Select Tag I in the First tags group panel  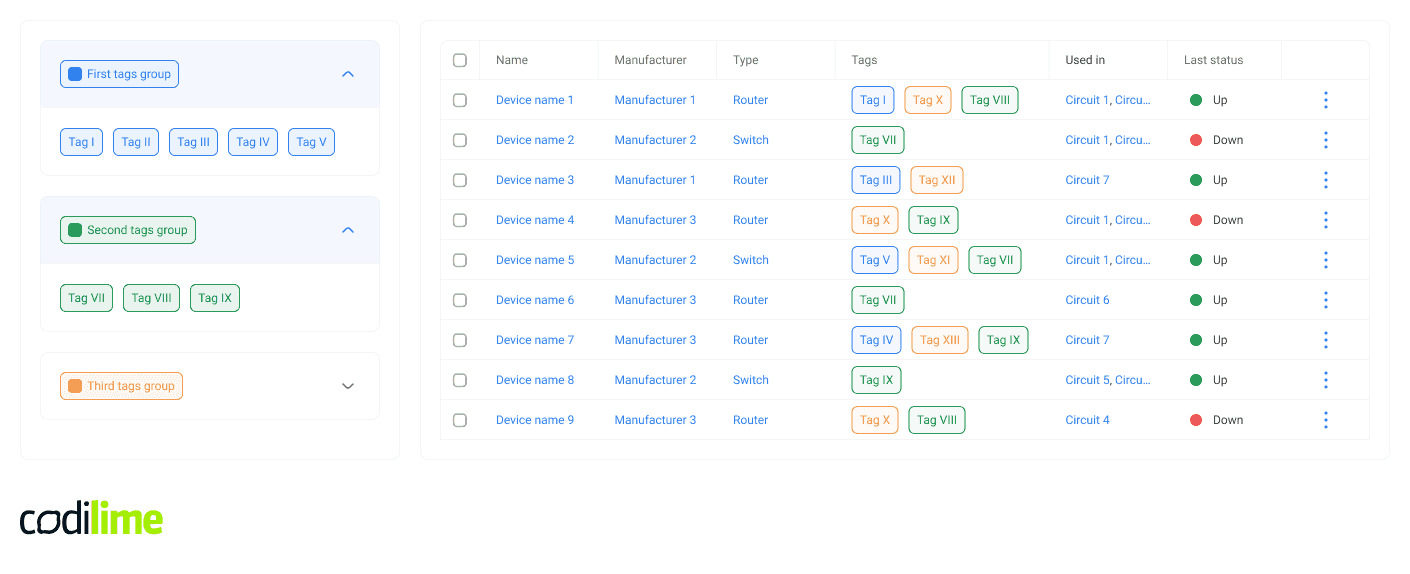point(81,142)
